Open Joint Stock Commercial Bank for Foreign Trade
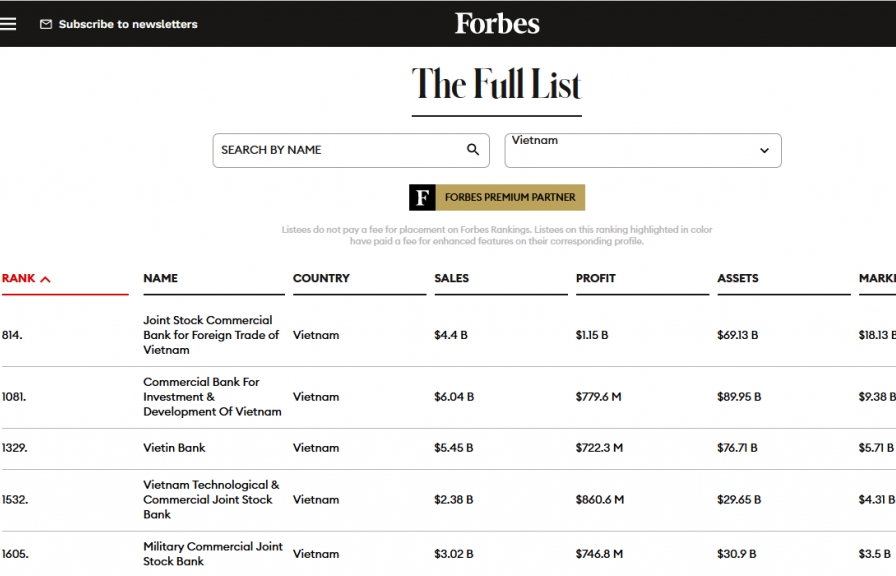Image resolution: width=896 pixels, height=576 pixels. pos(211,335)
